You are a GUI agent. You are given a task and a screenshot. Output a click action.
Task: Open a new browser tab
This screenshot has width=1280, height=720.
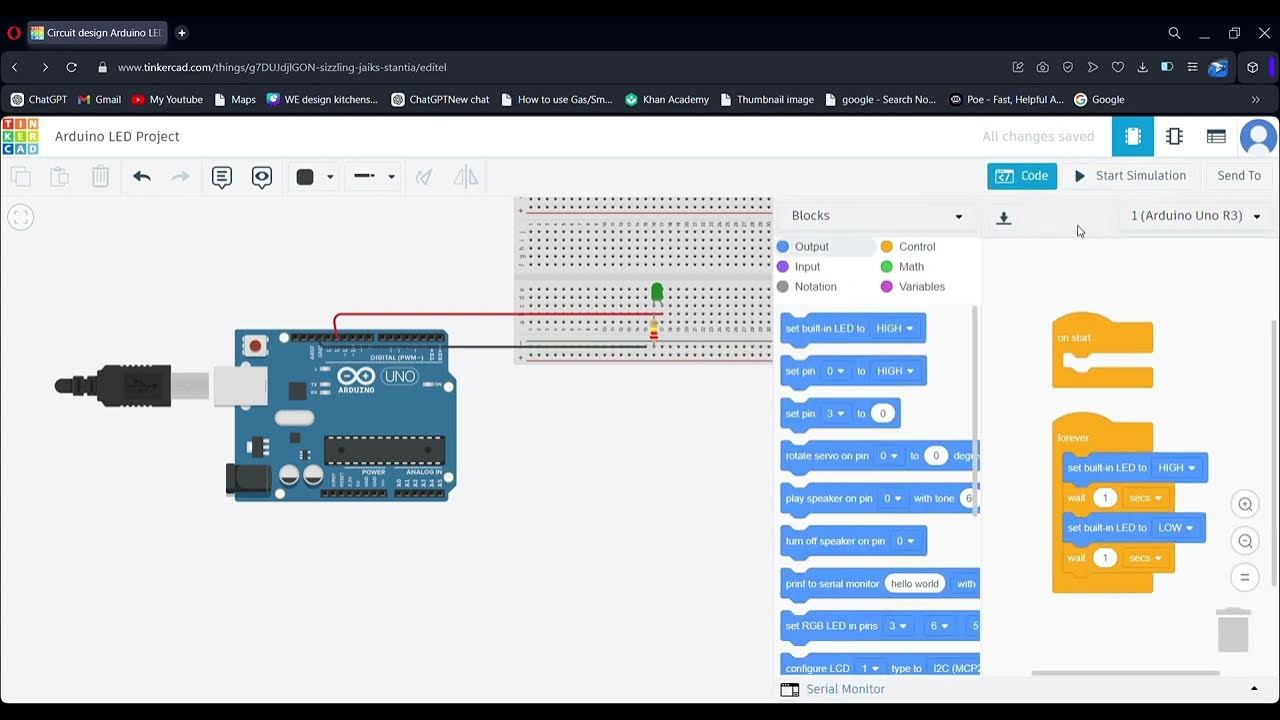[182, 33]
